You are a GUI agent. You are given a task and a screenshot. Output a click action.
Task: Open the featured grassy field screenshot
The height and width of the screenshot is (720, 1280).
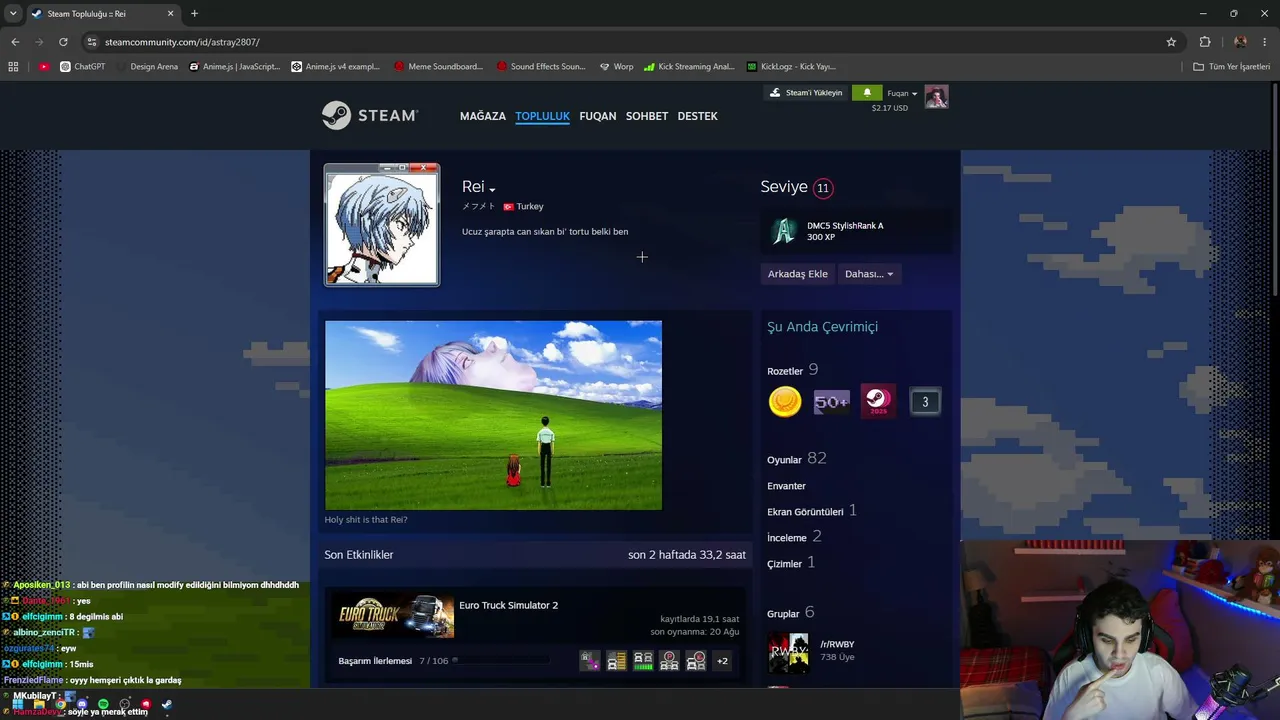pos(493,415)
